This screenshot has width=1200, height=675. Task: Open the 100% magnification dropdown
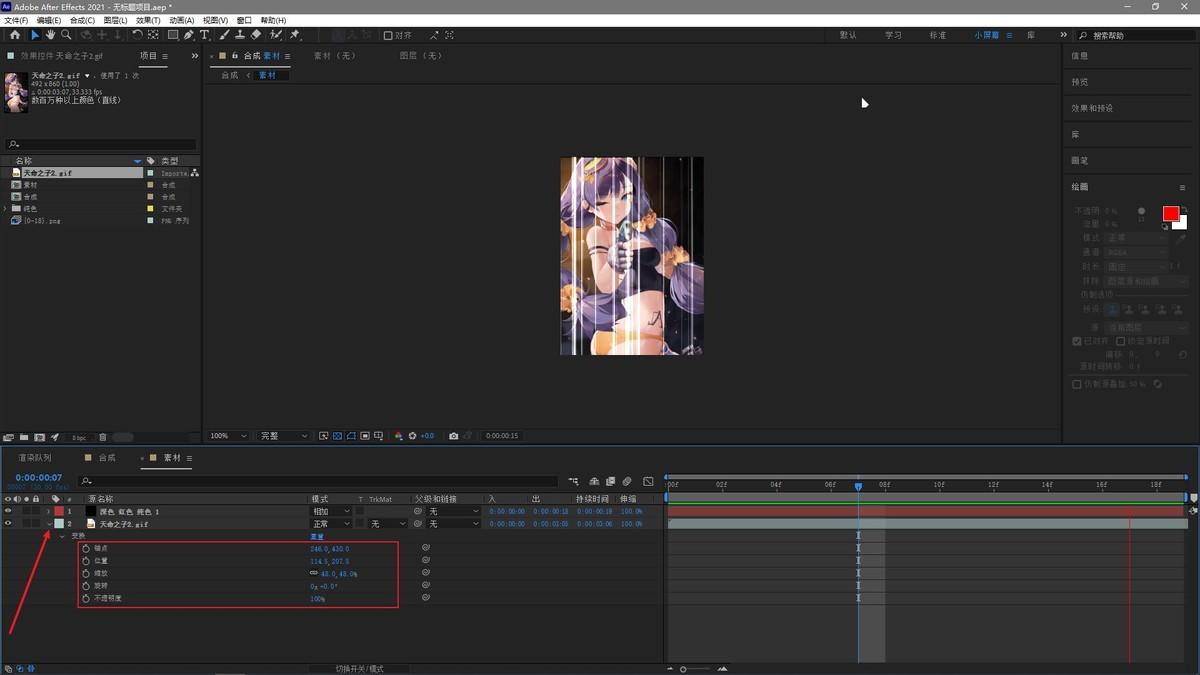coord(228,436)
